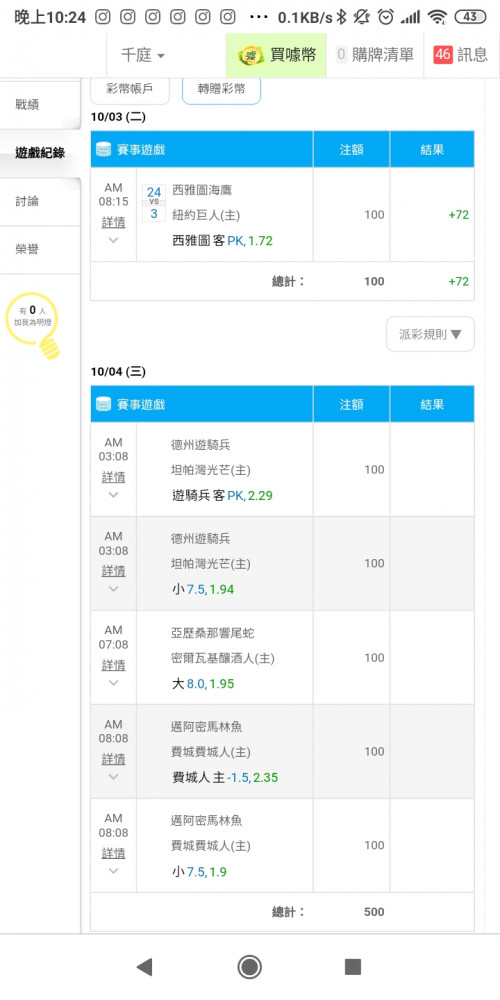500x1000 pixels.
Task: Expand chevron under 西雅圖海鷹 game 詳情
Action: click(x=113, y=240)
